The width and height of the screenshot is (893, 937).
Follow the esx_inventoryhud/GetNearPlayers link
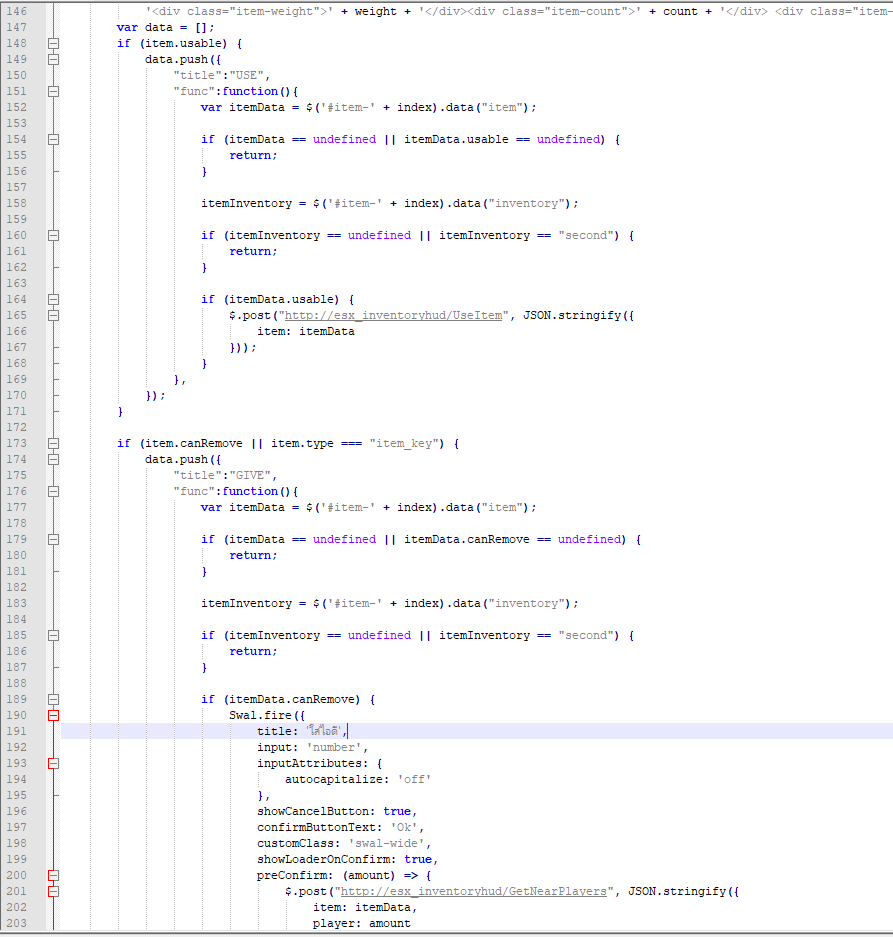pyautogui.click(x=473, y=892)
